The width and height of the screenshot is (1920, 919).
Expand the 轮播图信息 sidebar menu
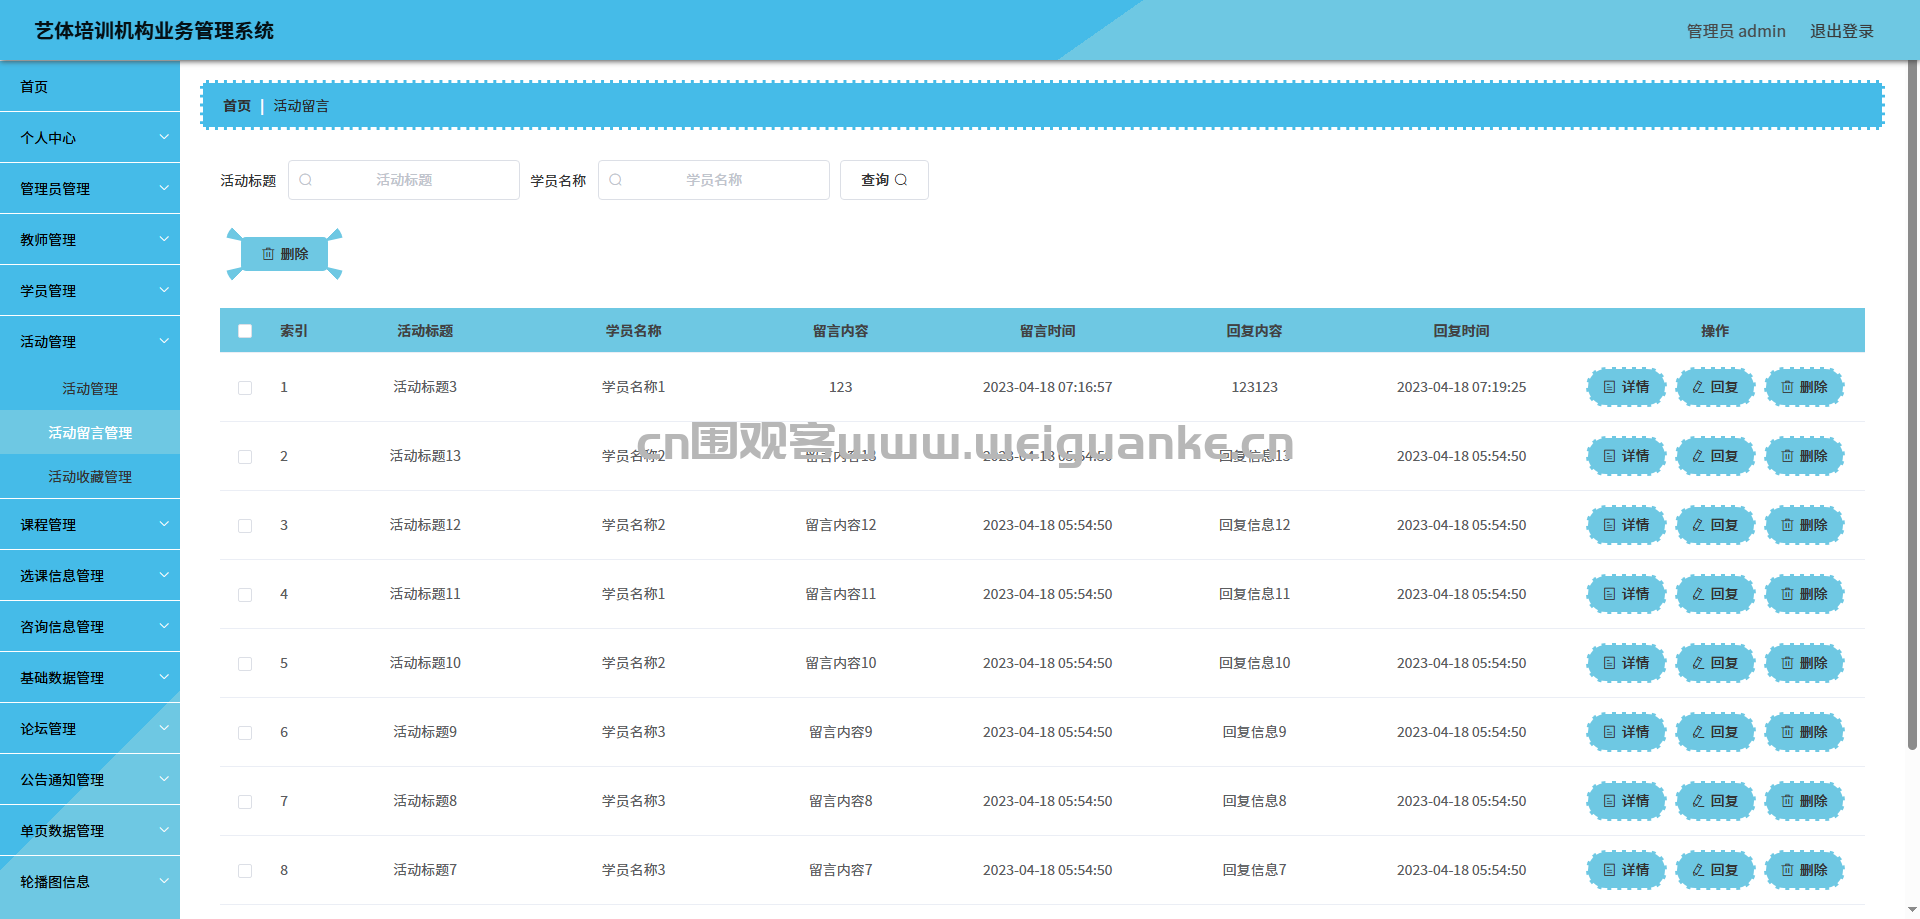point(90,882)
